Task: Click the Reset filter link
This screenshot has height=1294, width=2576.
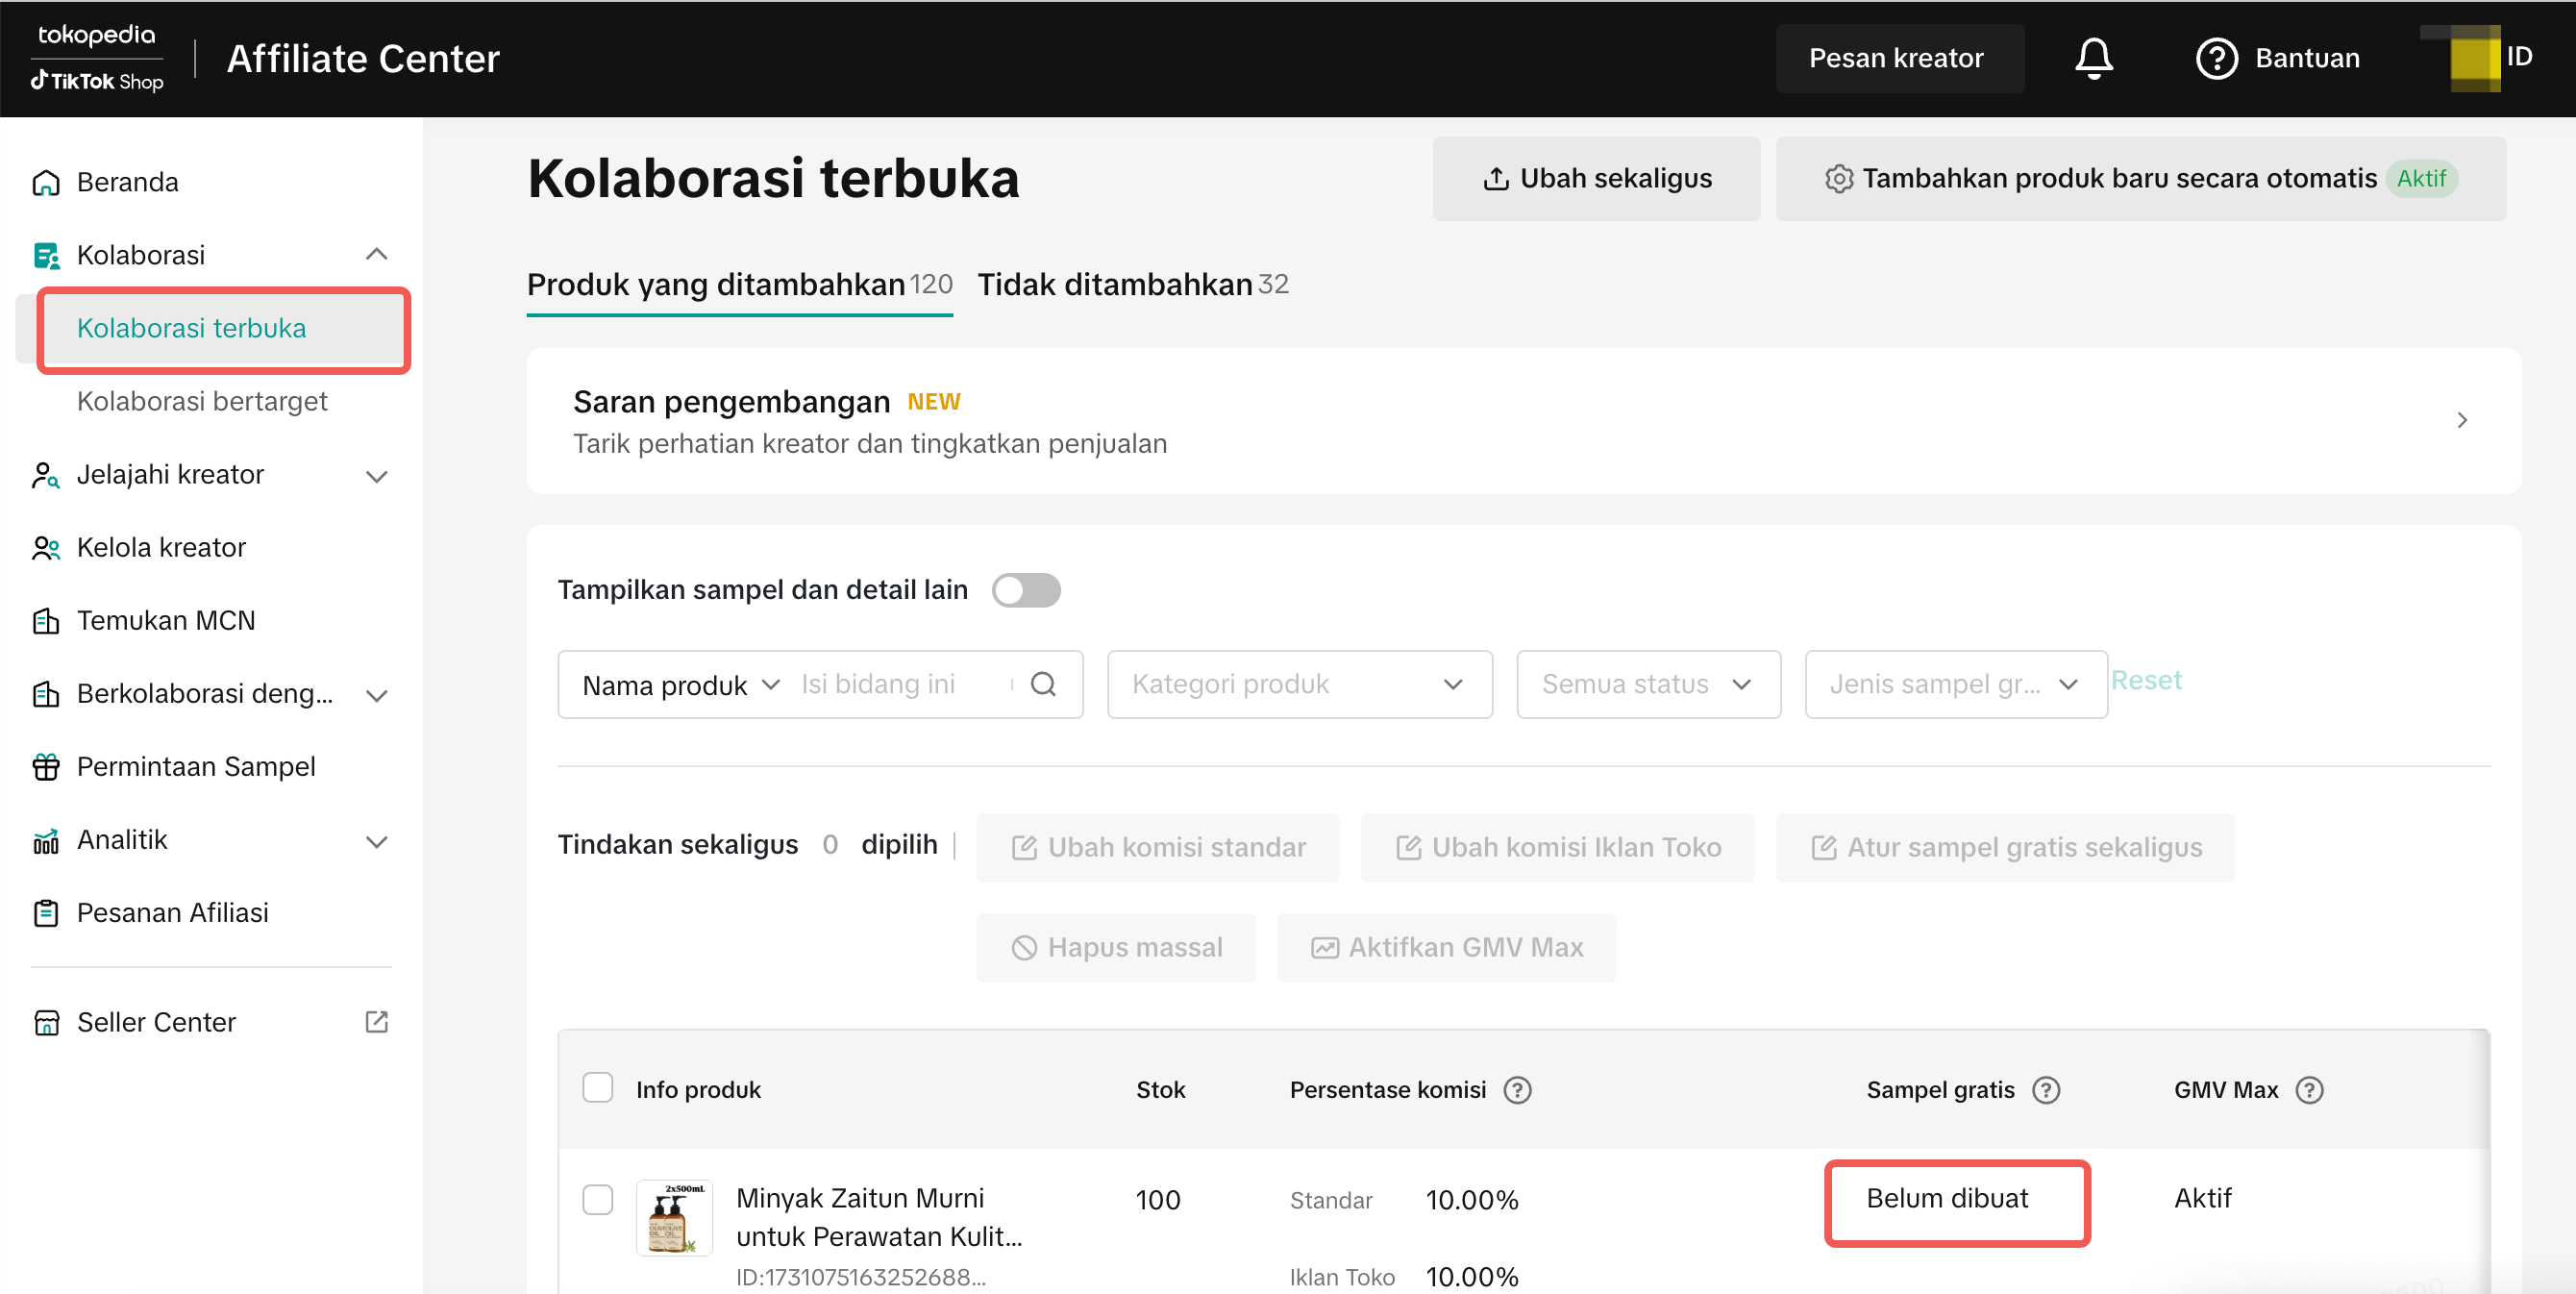Action: tap(2146, 680)
